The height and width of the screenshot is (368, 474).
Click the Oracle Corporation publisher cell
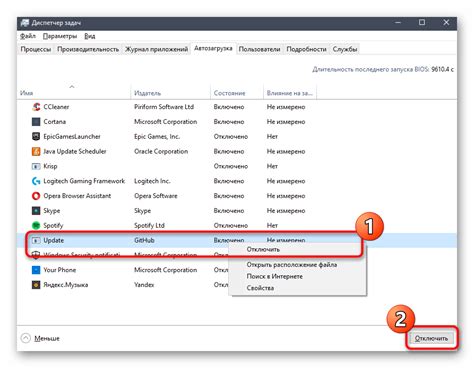[x=161, y=151]
